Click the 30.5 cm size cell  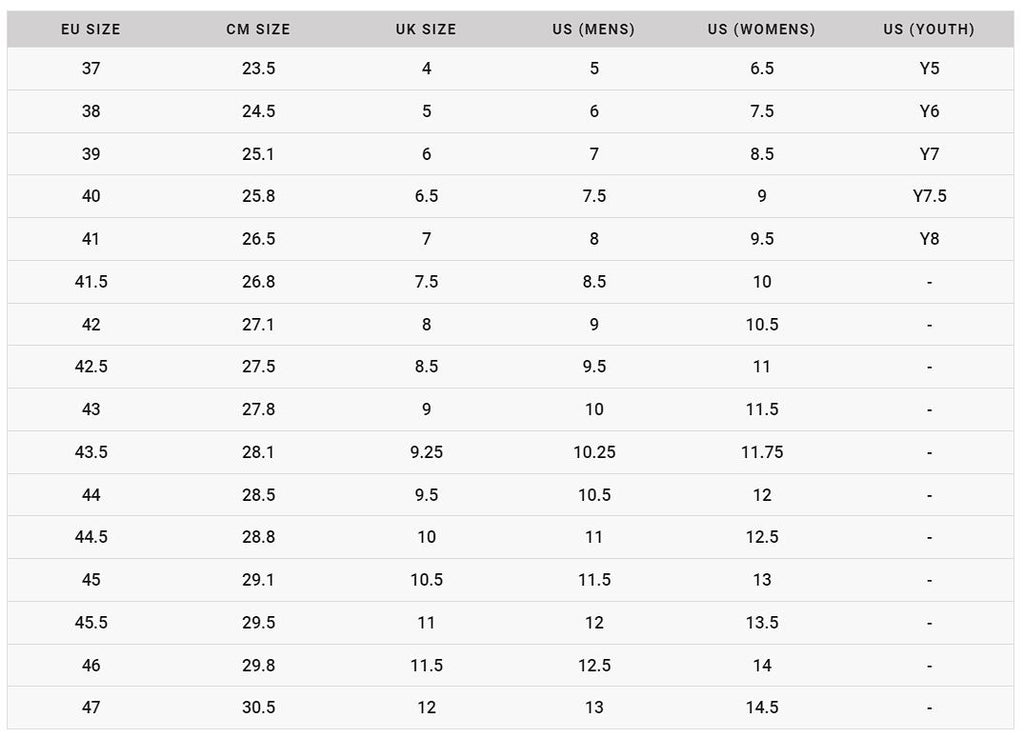pyautogui.click(x=259, y=707)
